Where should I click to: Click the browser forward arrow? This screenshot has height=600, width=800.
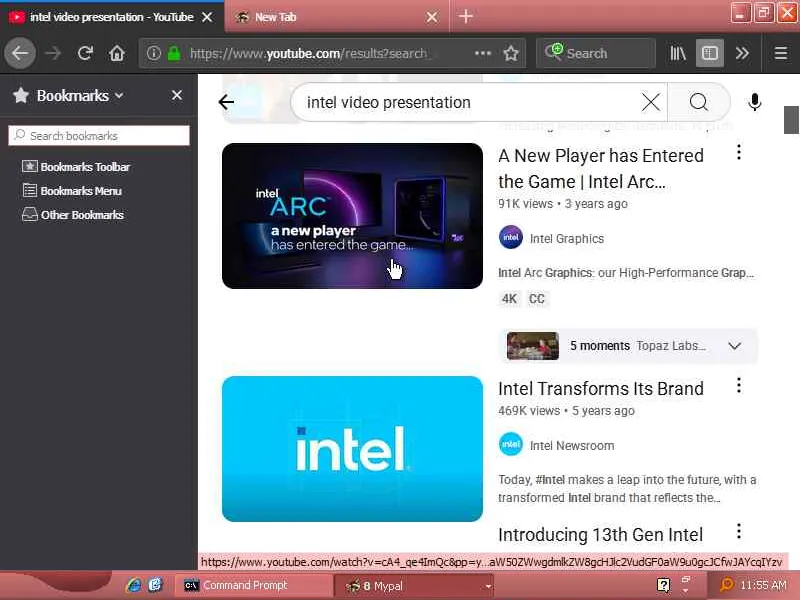pos(53,53)
